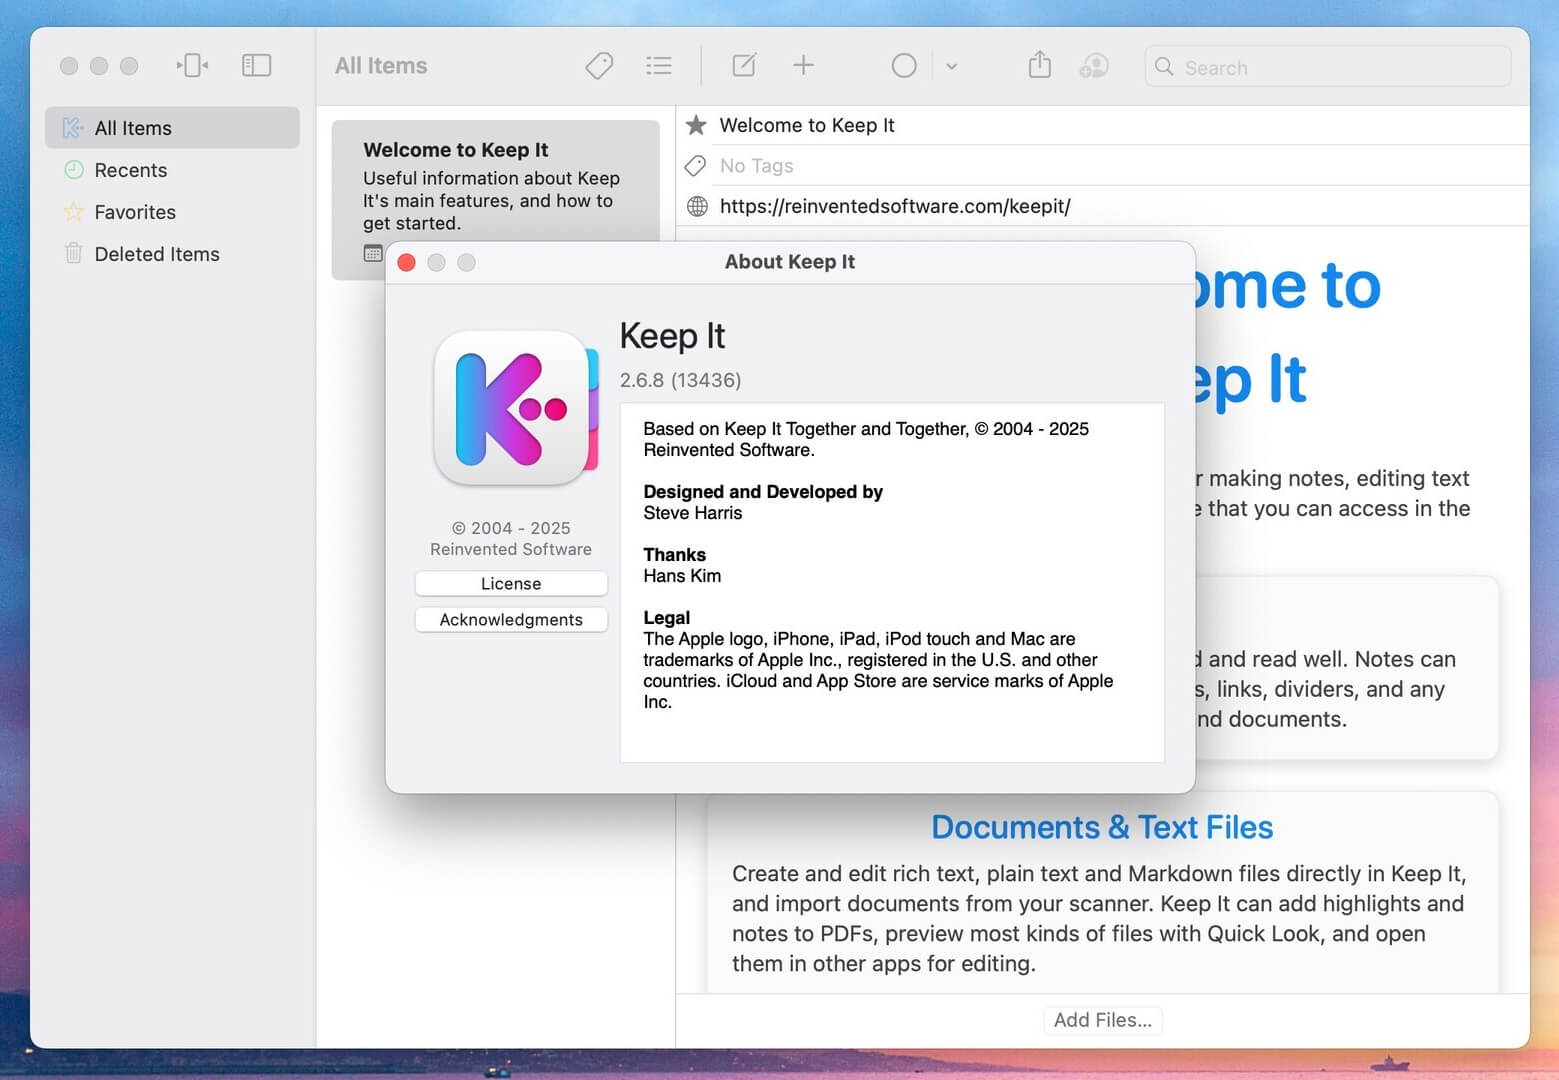1559x1080 pixels.
Task: Click the compact mode toolbar icon
Action: (192, 66)
